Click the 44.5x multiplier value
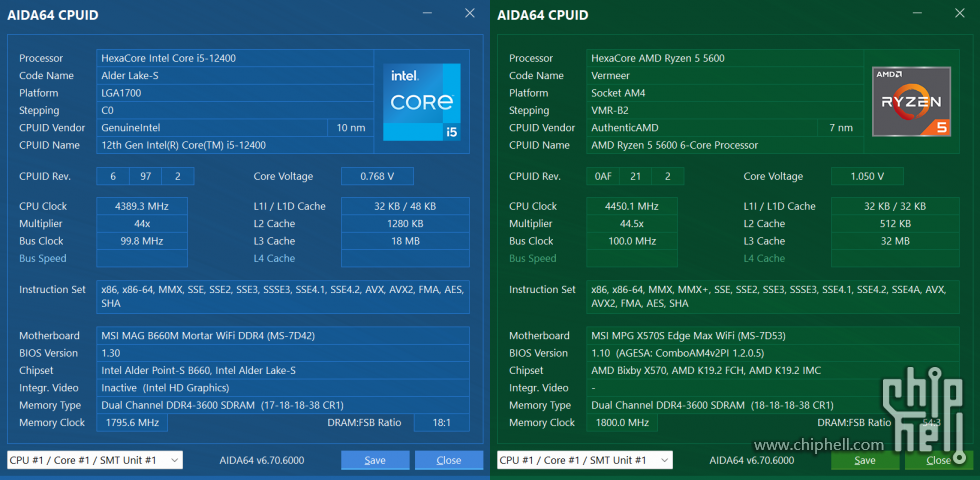Screen dimensions: 980x480 tap(632, 224)
